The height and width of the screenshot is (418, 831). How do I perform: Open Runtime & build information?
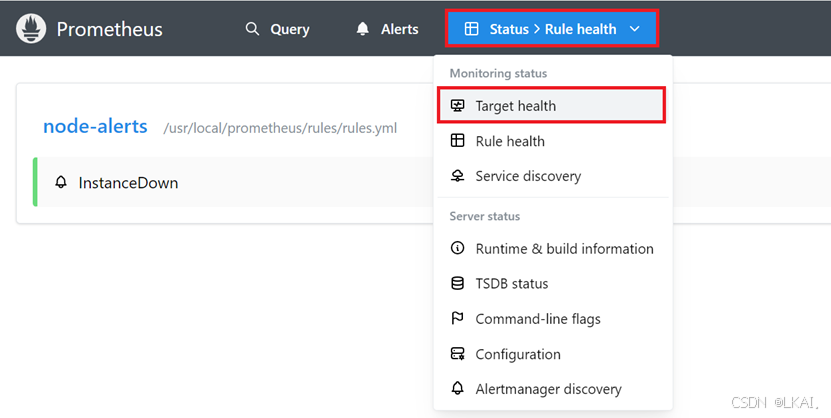pyautogui.click(x=553, y=248)
